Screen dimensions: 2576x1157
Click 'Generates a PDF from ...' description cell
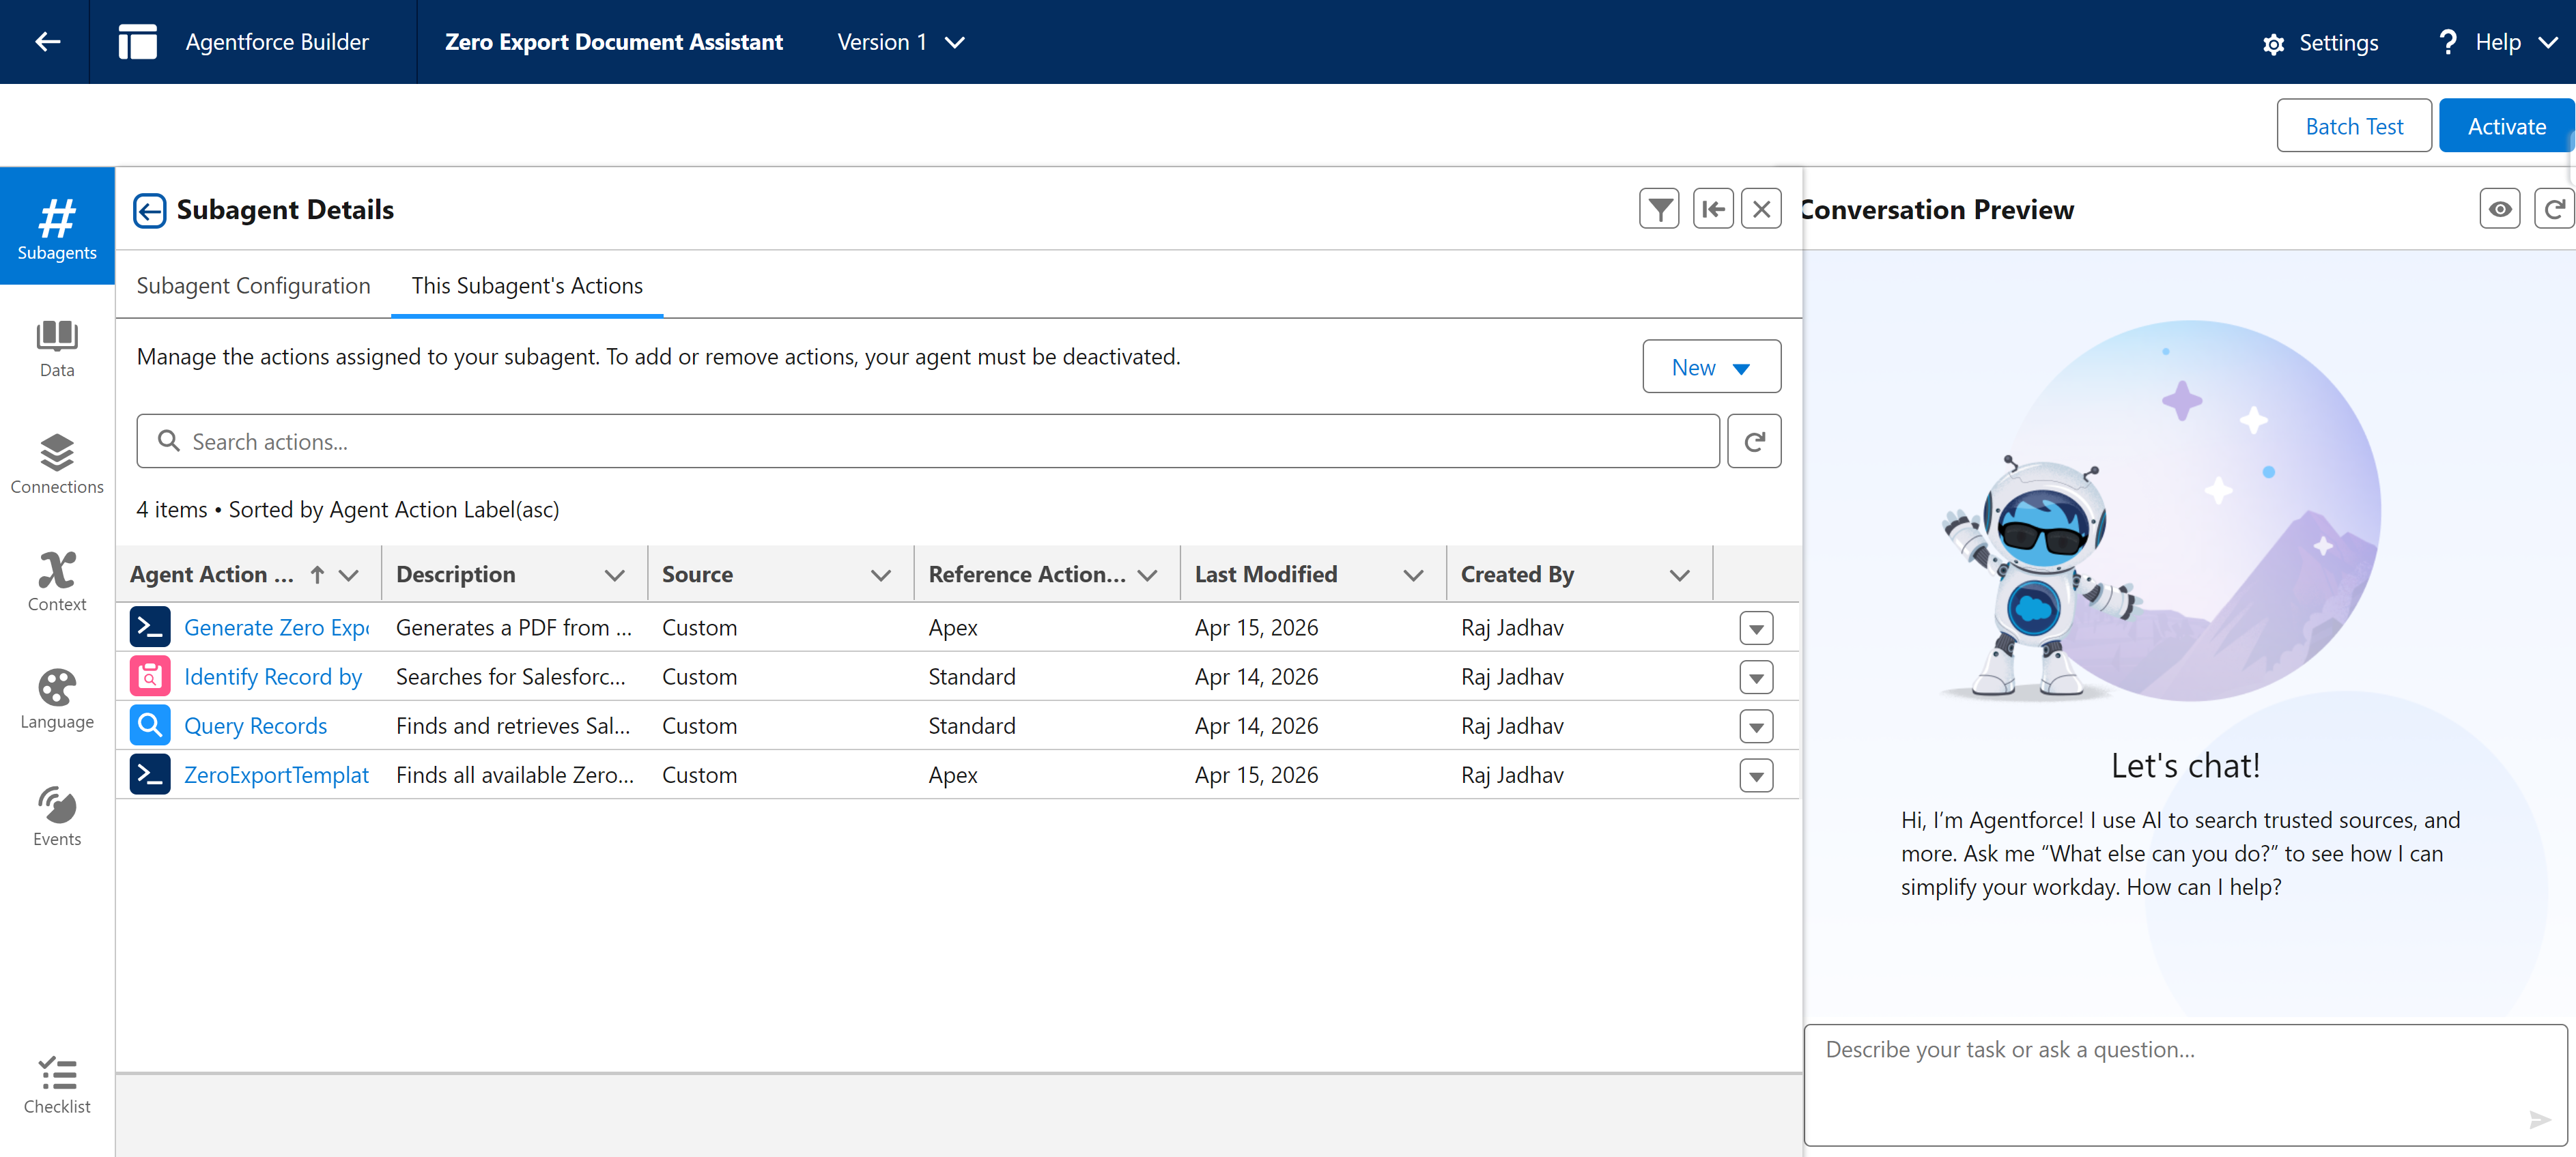click(x=514, y=628)
